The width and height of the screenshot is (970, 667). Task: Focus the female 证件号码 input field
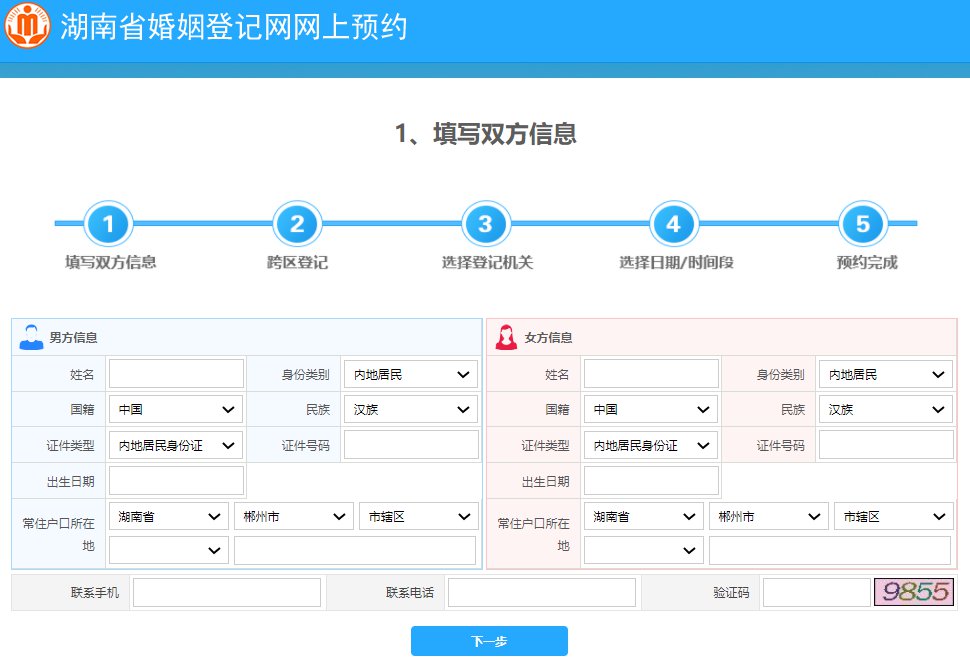[886, 445]
